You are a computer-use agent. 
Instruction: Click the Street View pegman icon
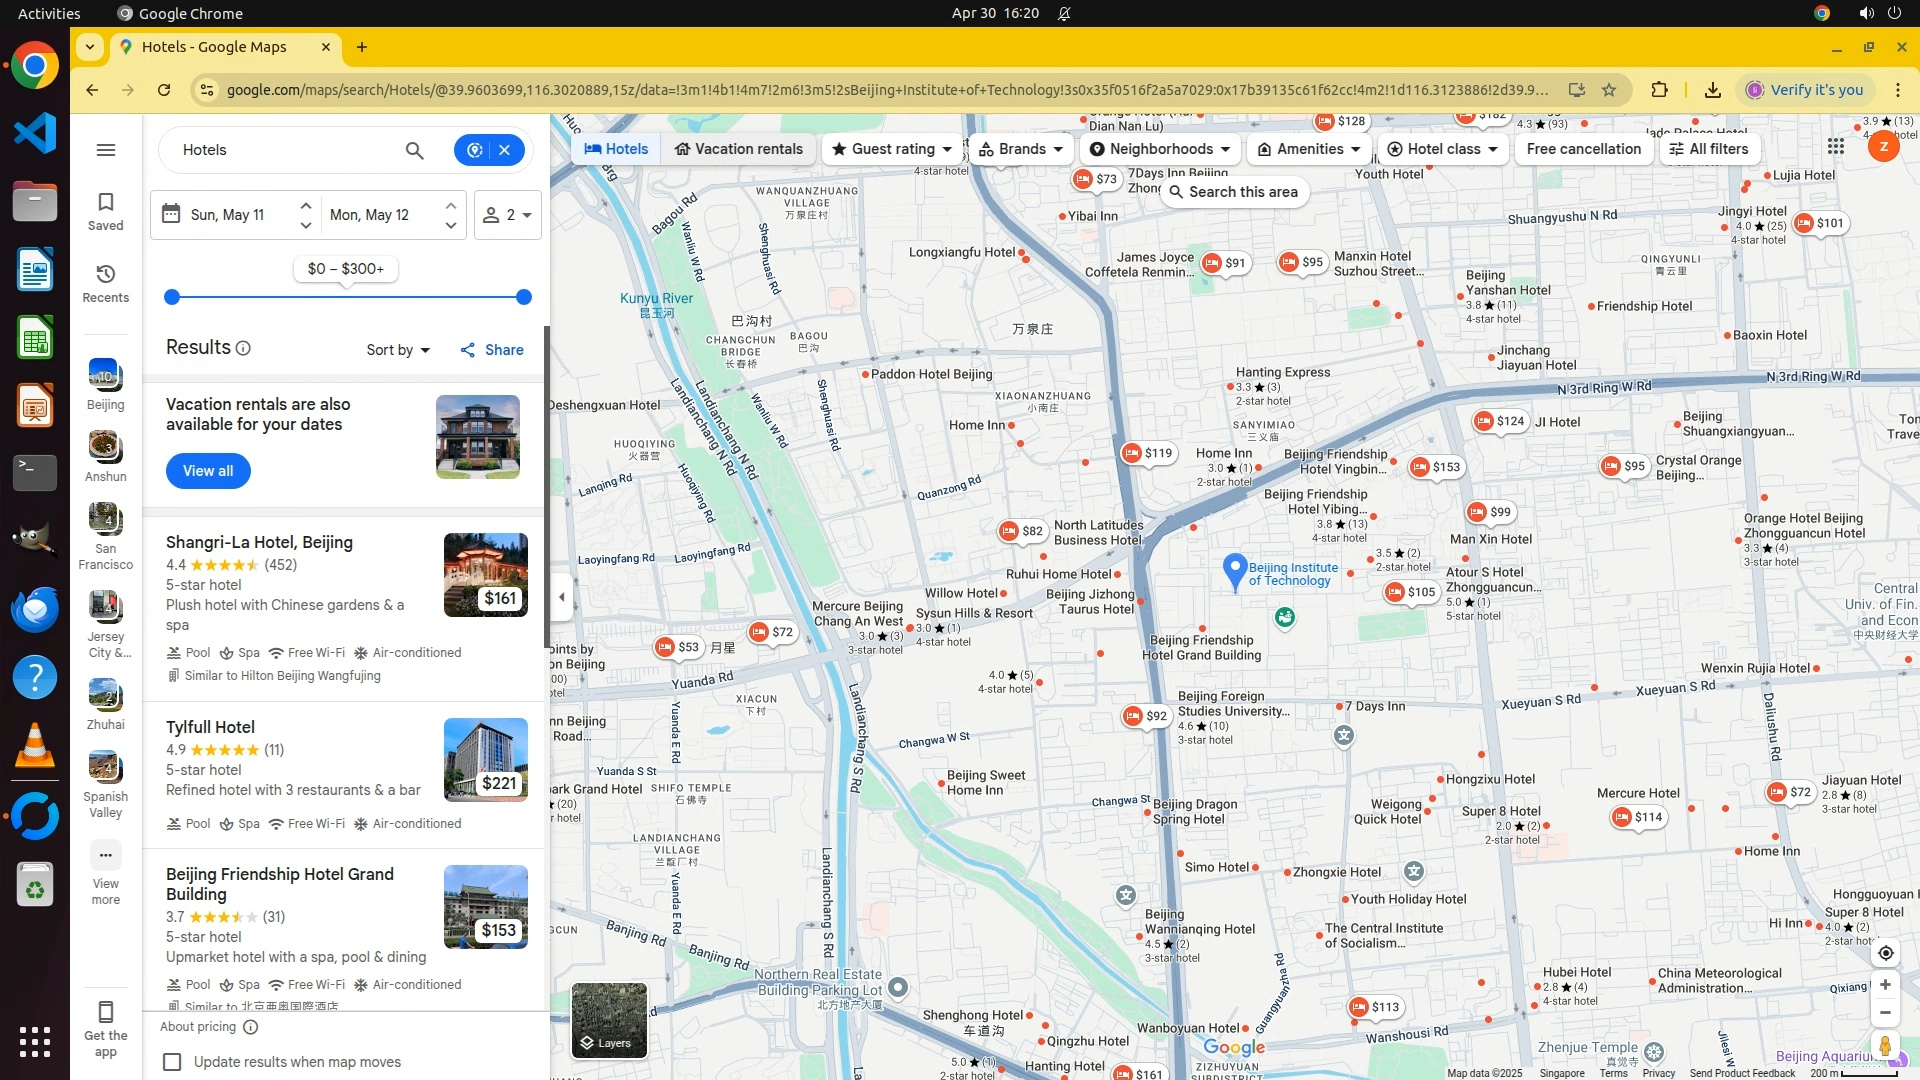(x=1885, y=1046)
